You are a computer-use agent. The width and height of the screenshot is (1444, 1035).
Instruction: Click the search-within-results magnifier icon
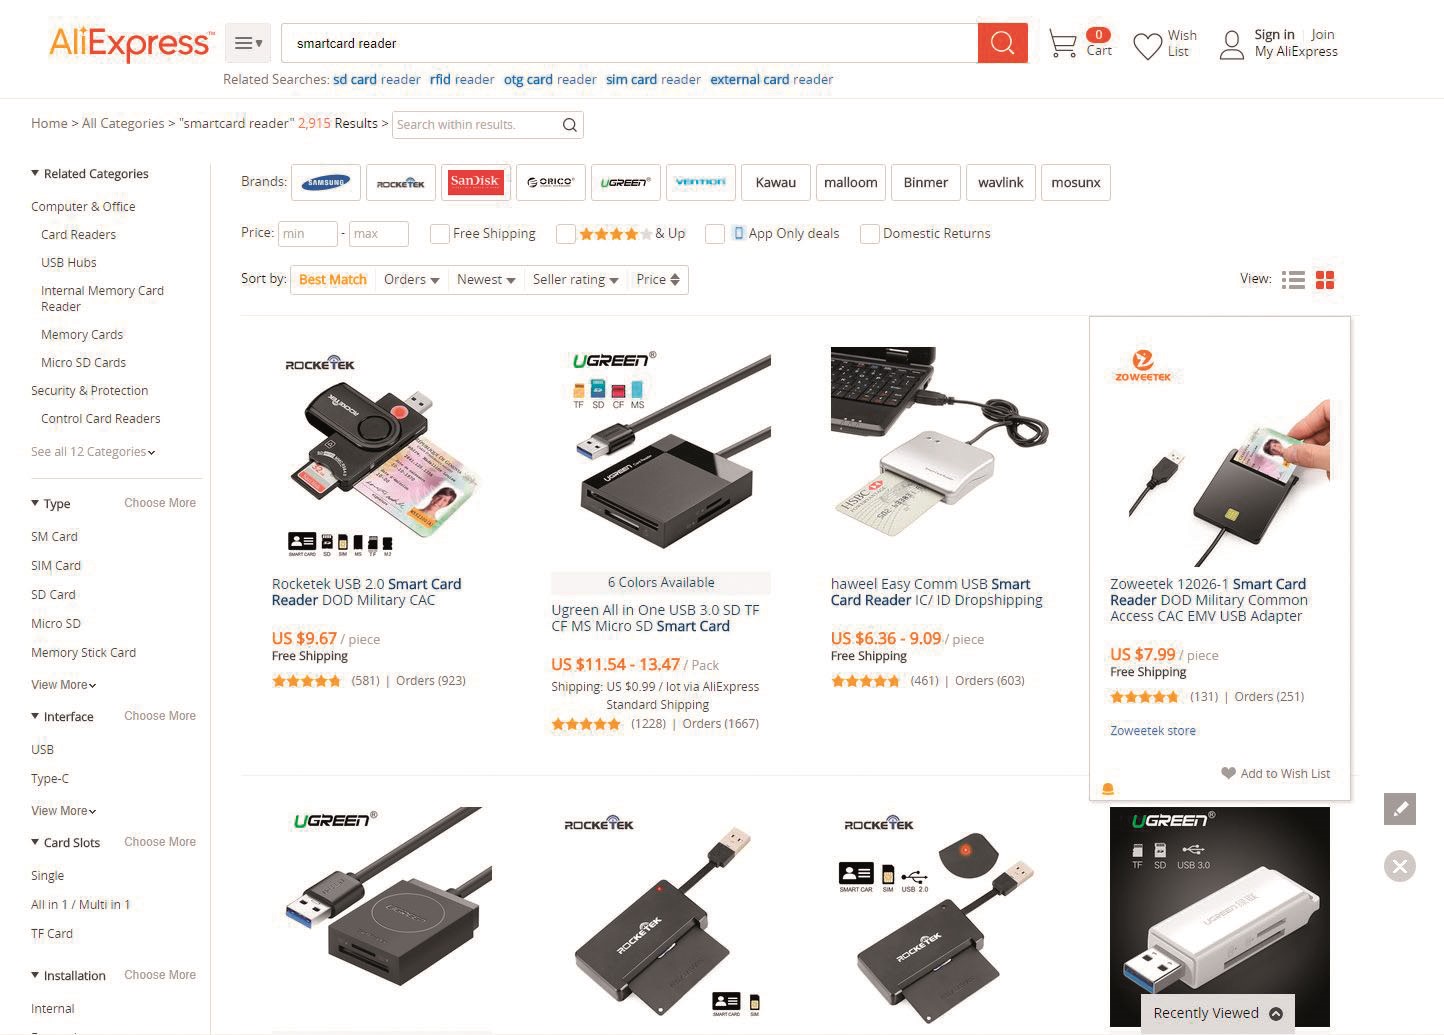pos(569,125)
